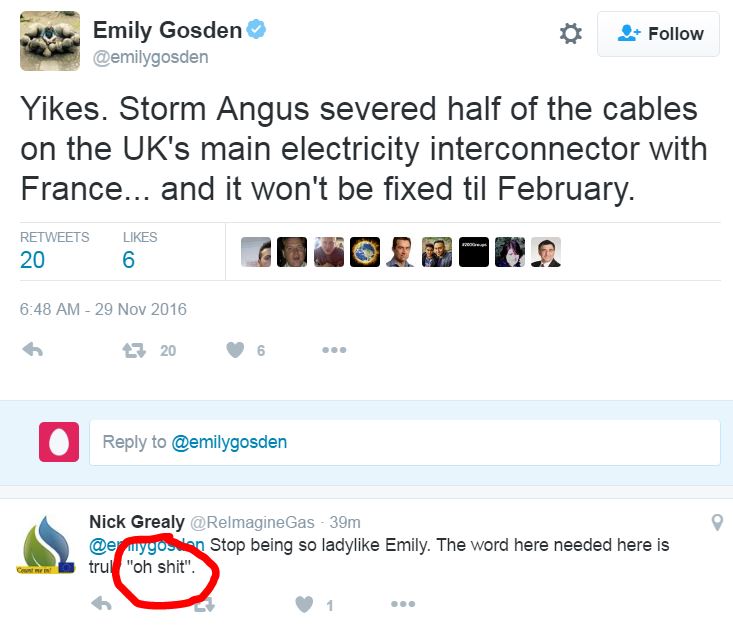Click in the Reply to @emilygosden field
Viewport: 733px width, 625px height.
pos(404,442)
